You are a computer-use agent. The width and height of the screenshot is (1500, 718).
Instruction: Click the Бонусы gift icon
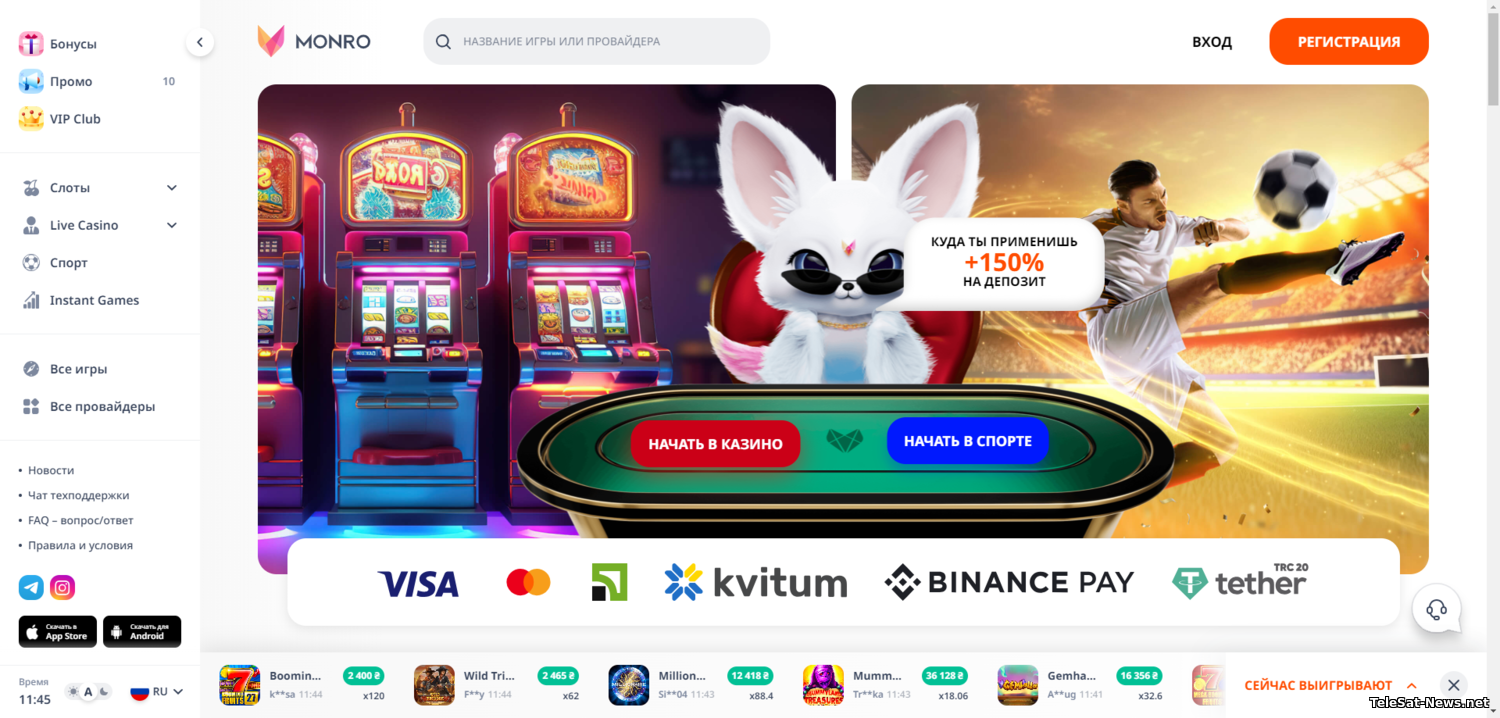[x=31, y=44]
